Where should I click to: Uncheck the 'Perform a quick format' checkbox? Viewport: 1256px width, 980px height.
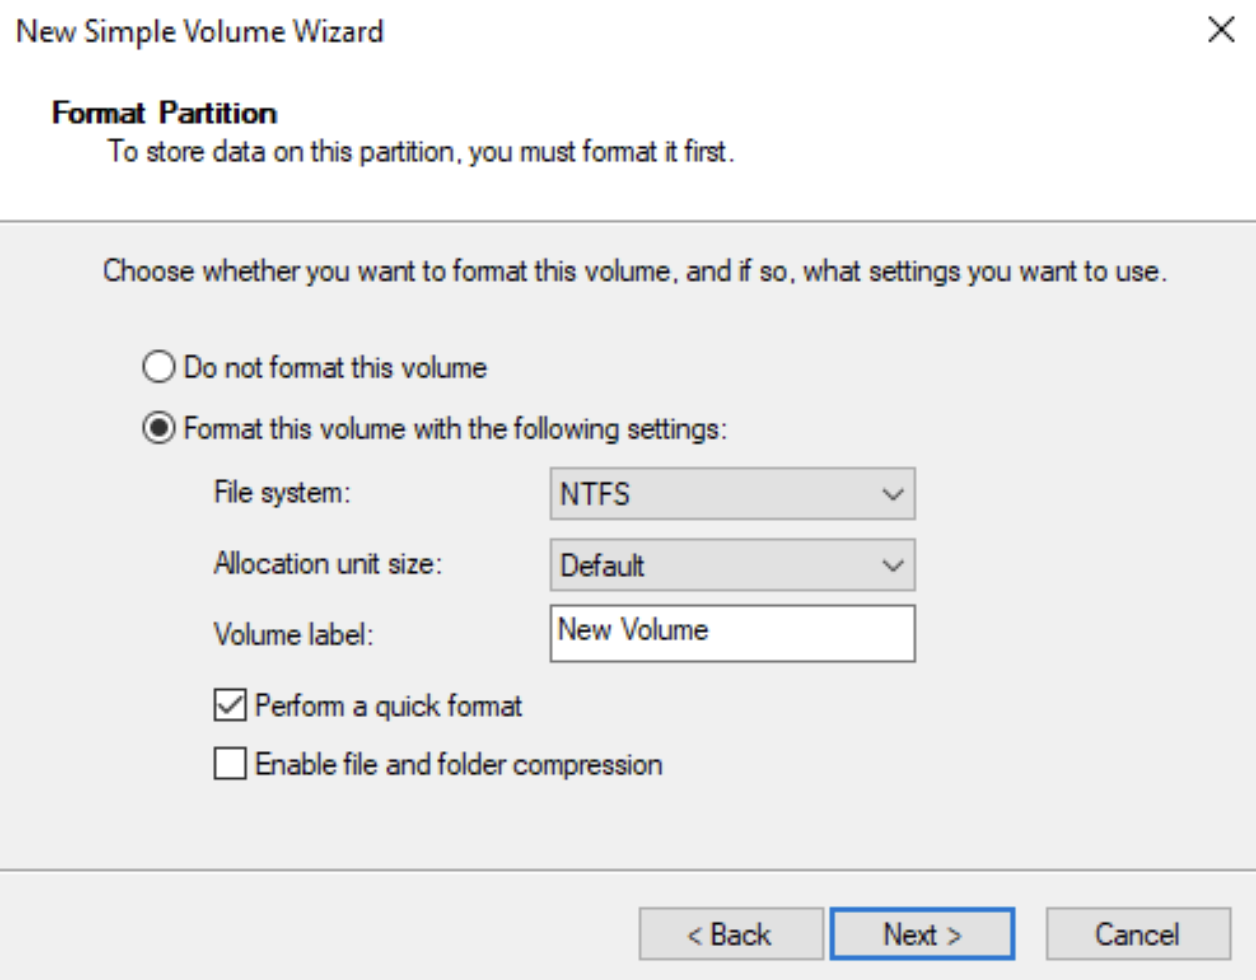point(230,706)
